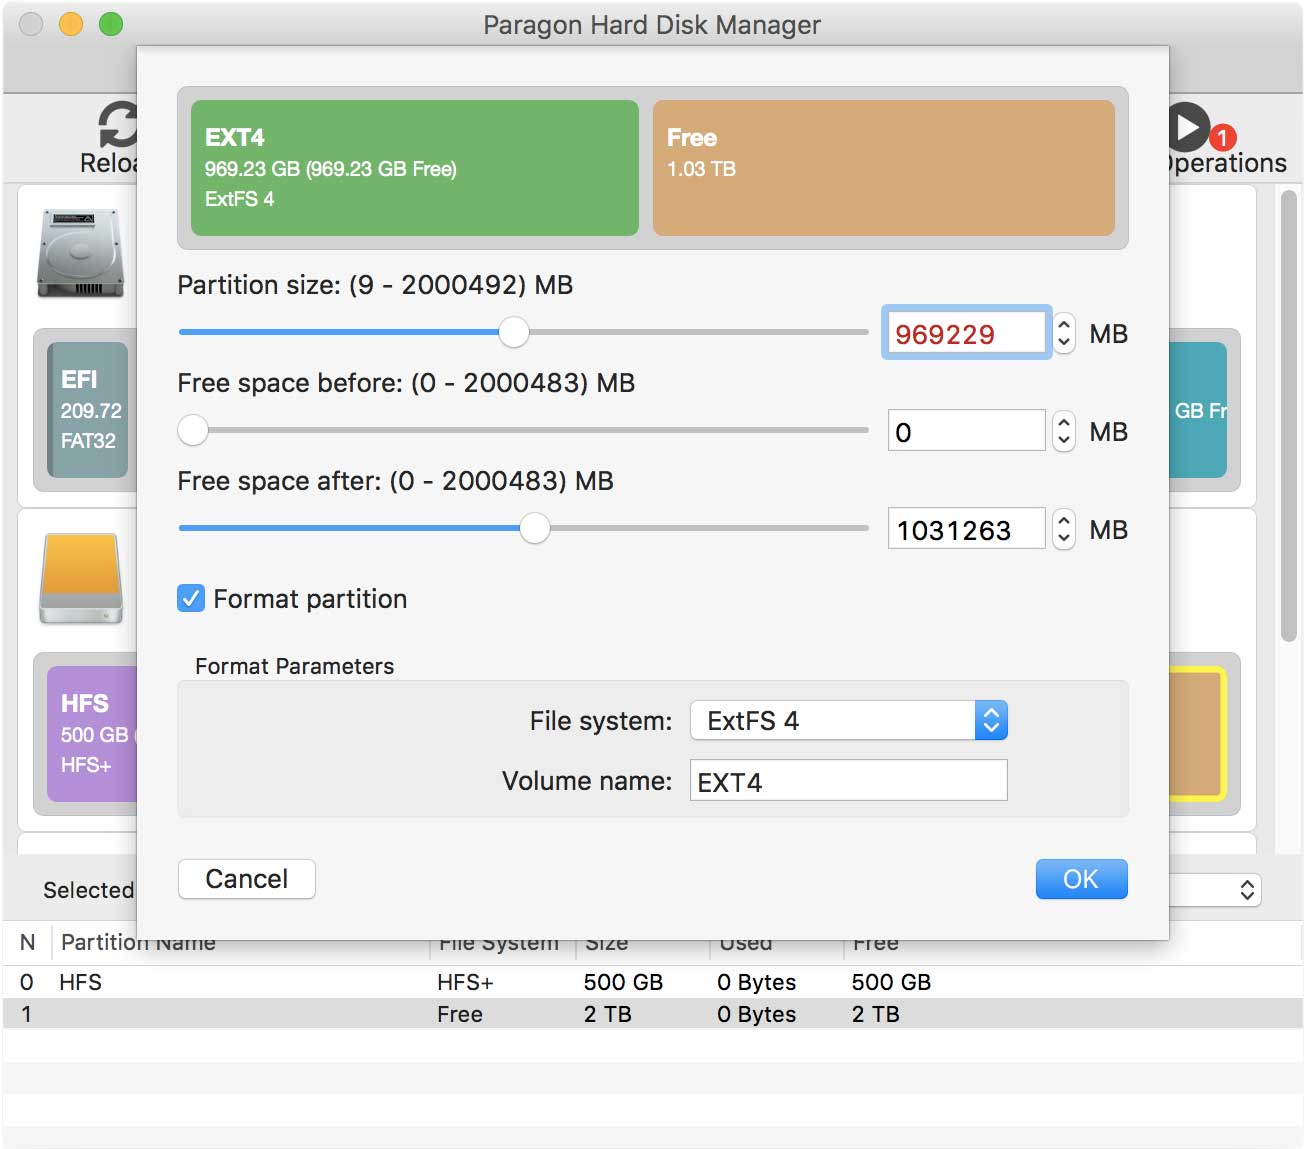Image resolution: width=1304 pixels, height=1149 pixels.
Task: Click the OK button
Action: coord(1081,879)
